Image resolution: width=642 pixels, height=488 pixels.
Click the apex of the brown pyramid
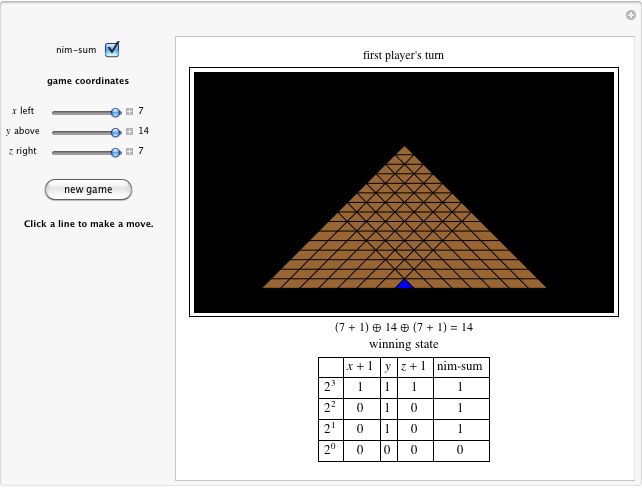click(x=404, y=151)
